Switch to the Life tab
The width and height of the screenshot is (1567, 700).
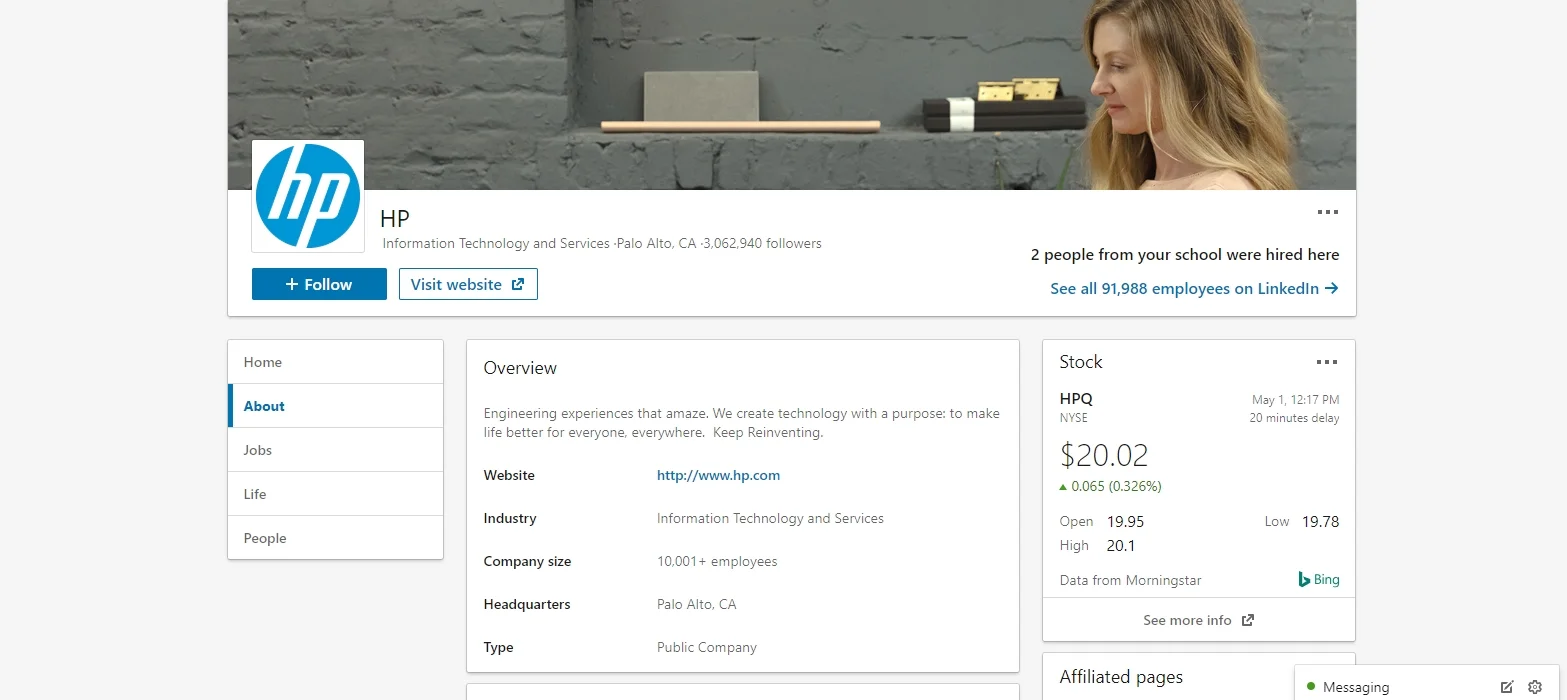[x=336, y=494]
